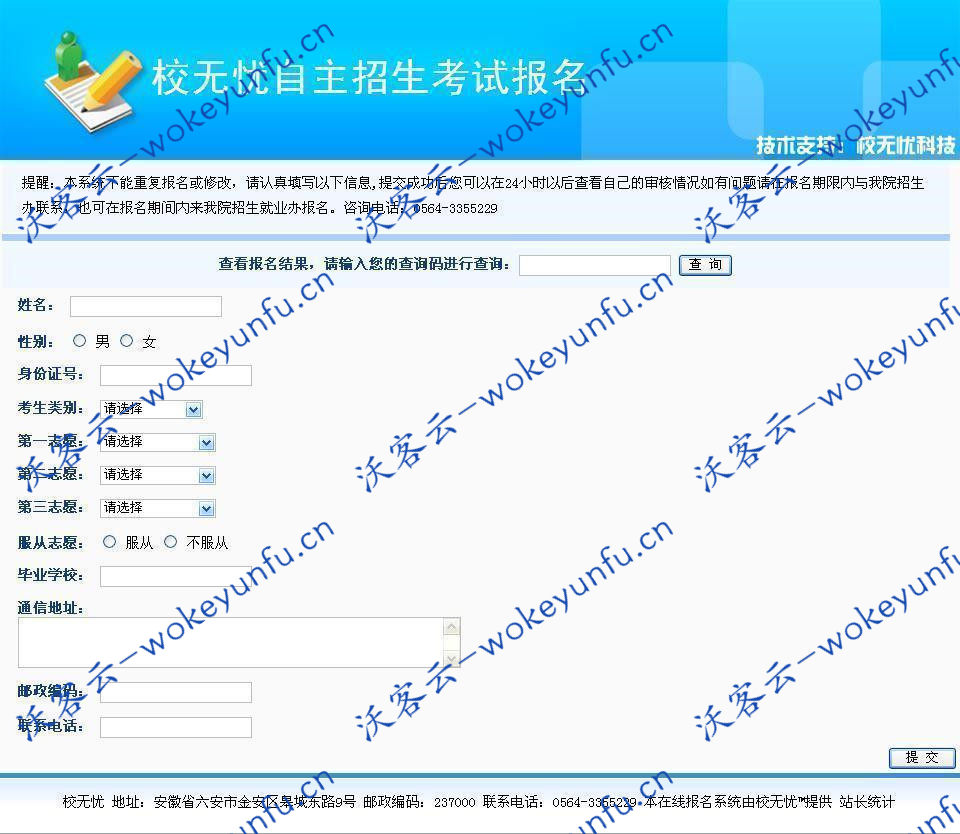The height and width of the screenshot is (834, 960).
Task: Click the 姓名 text field
Action: coord(146,306)
